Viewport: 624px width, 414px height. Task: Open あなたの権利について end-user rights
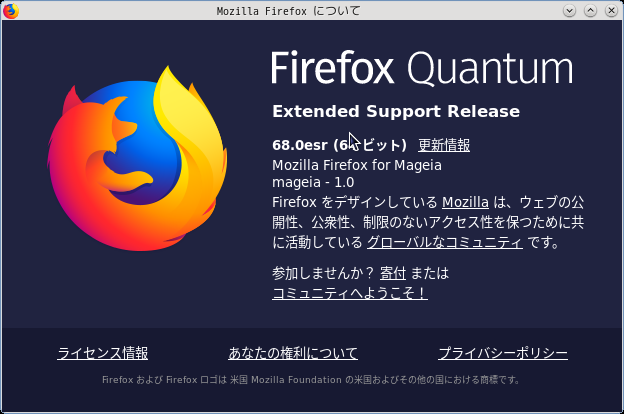pos(293,353)
